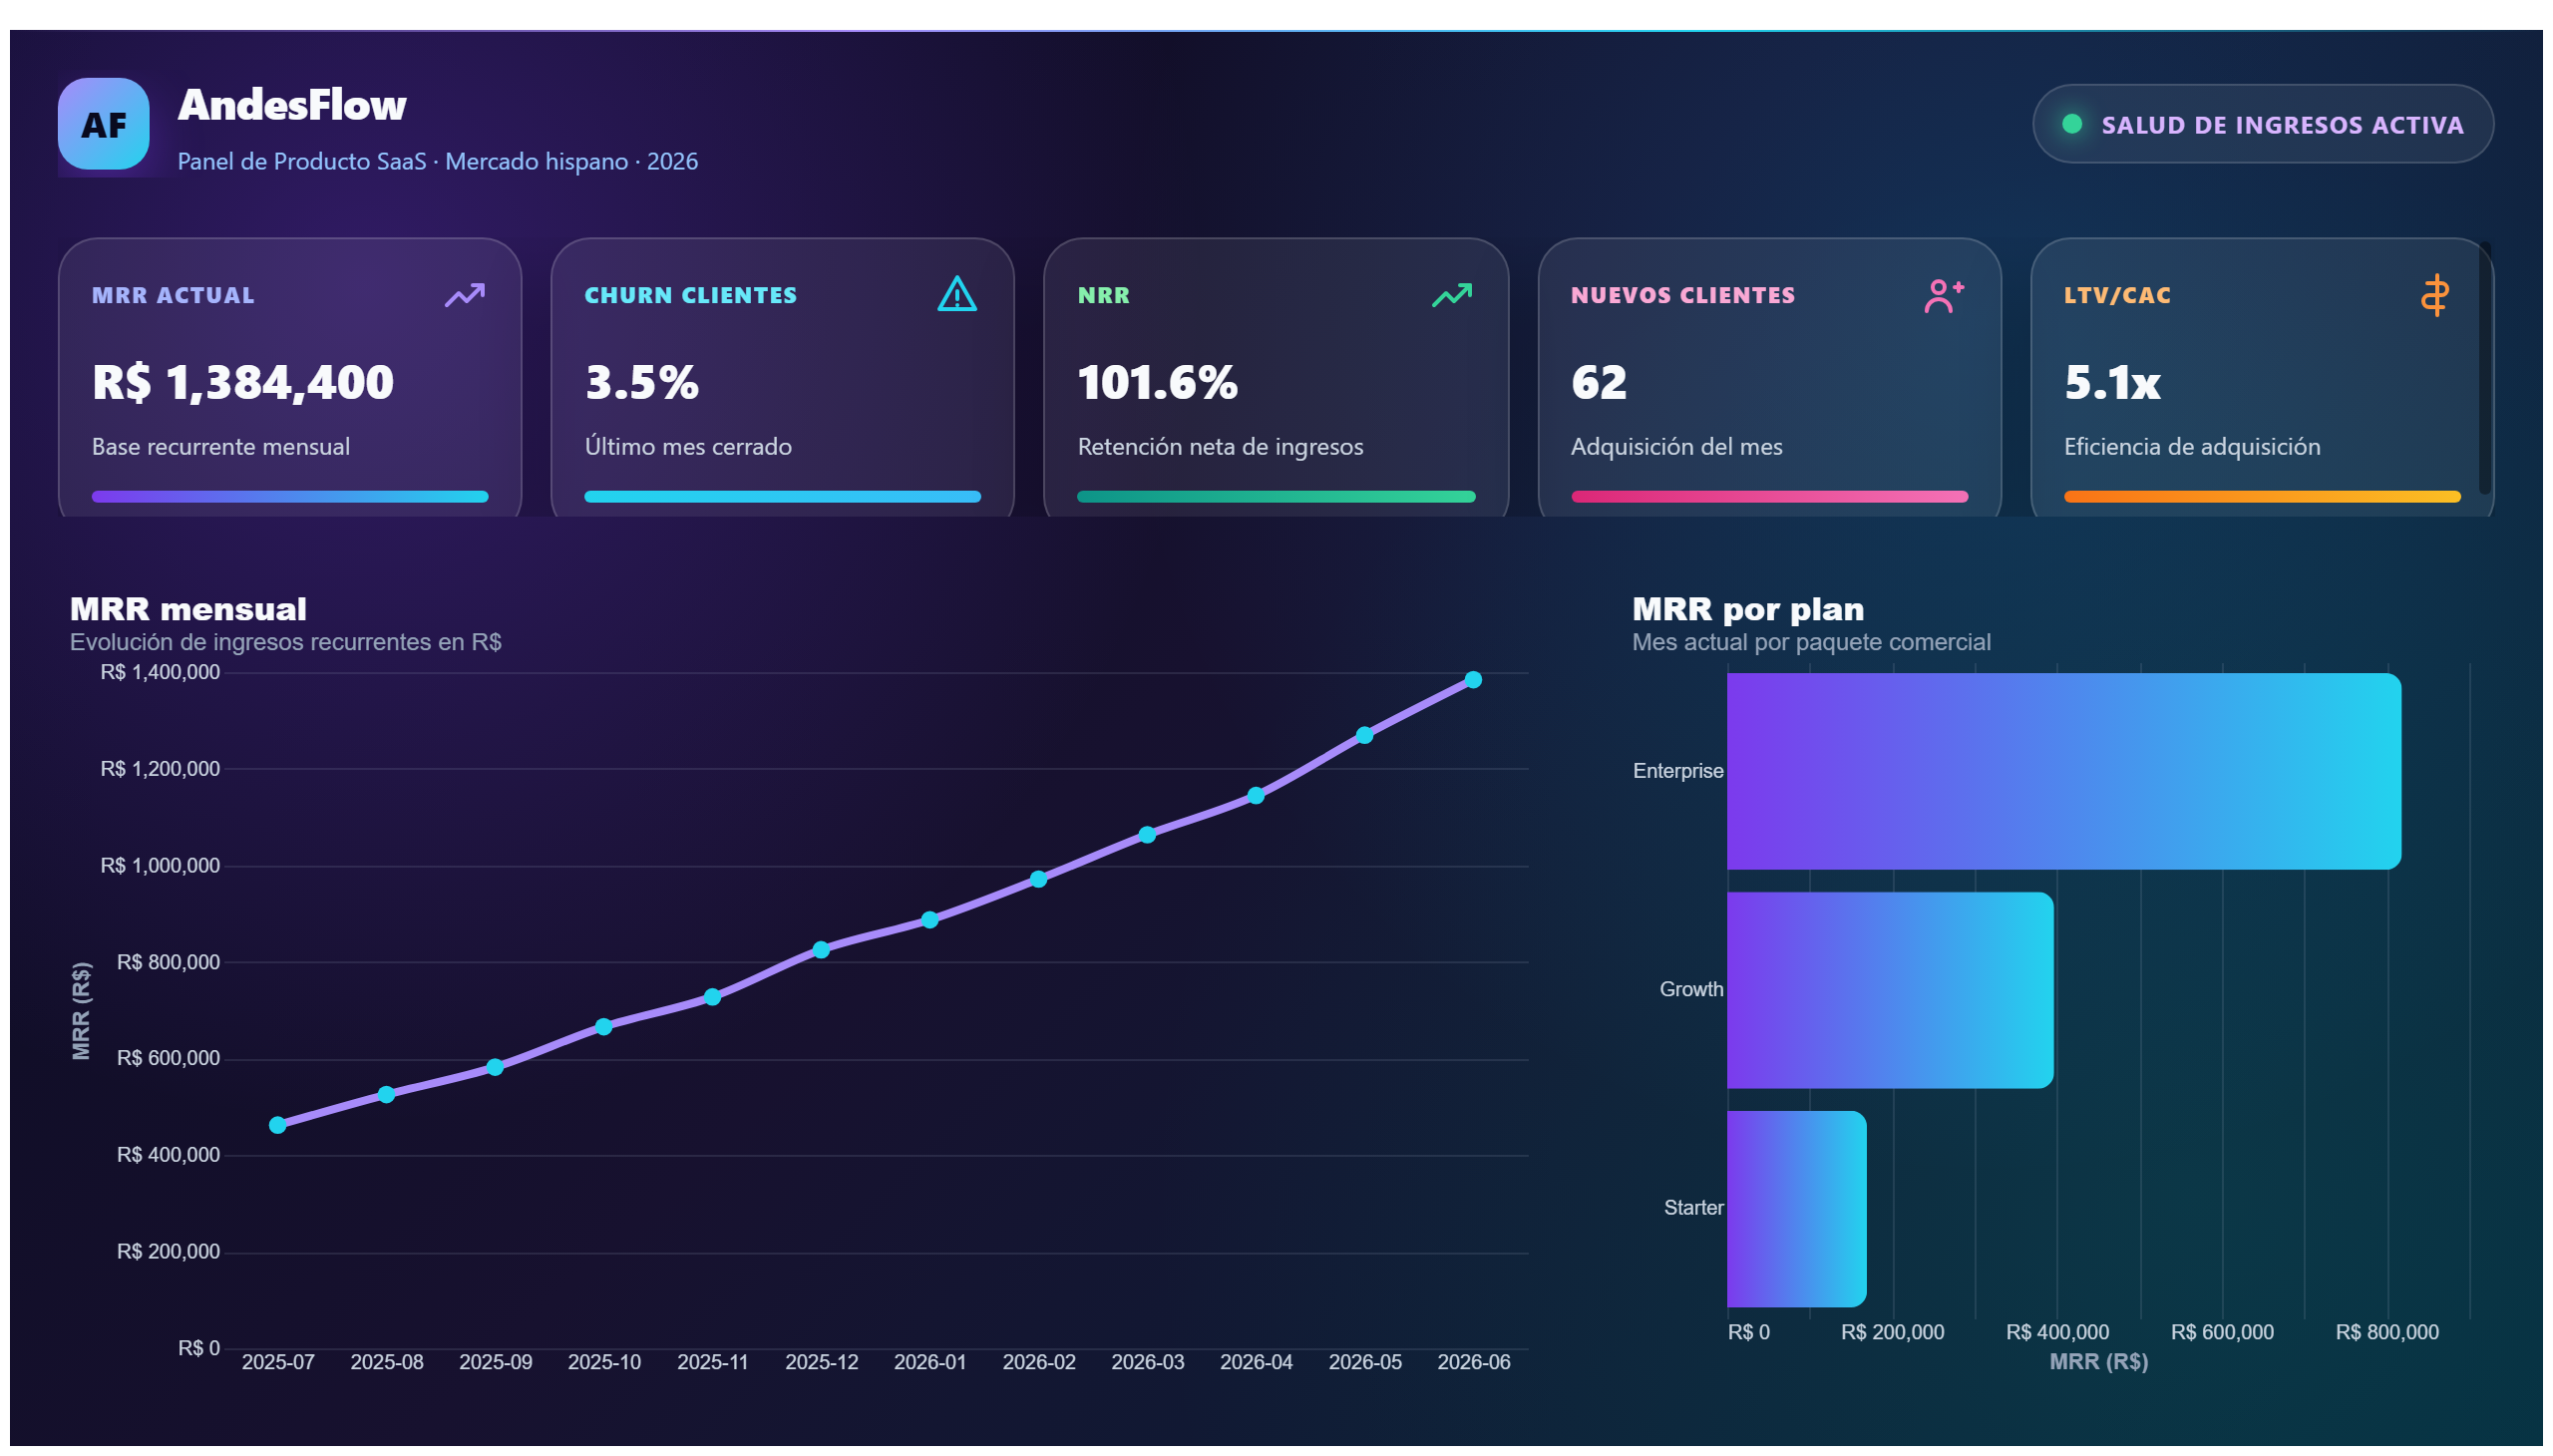The height and width of the screenshot is (1456, 2553).
Task: Select the 2026-02 data point on MRR chart
Action: coord(1039,879)
